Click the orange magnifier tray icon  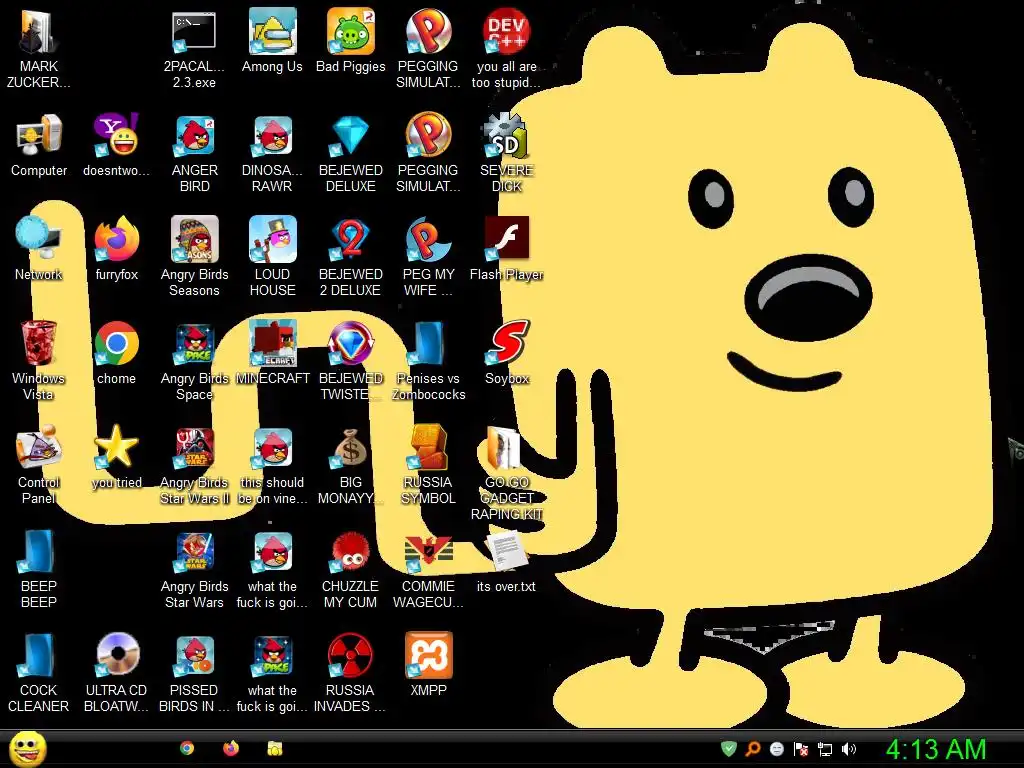coord(753,749)
